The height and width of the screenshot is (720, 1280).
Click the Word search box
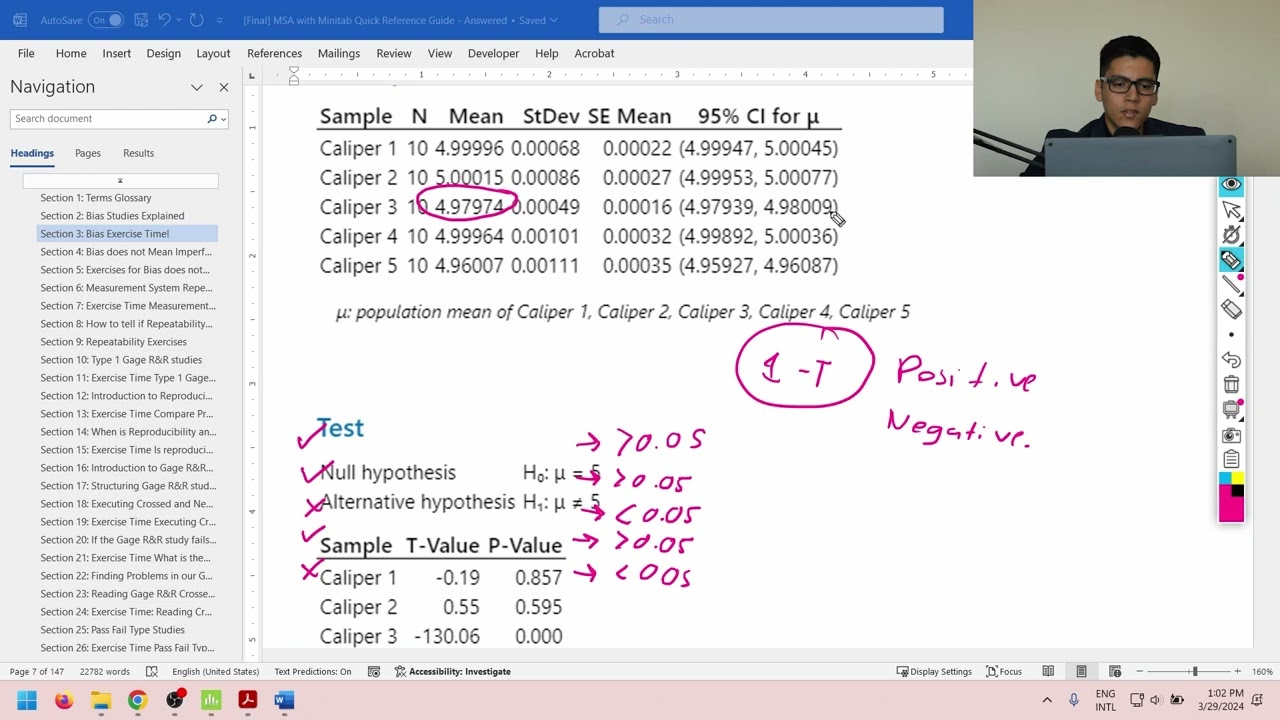770,19
